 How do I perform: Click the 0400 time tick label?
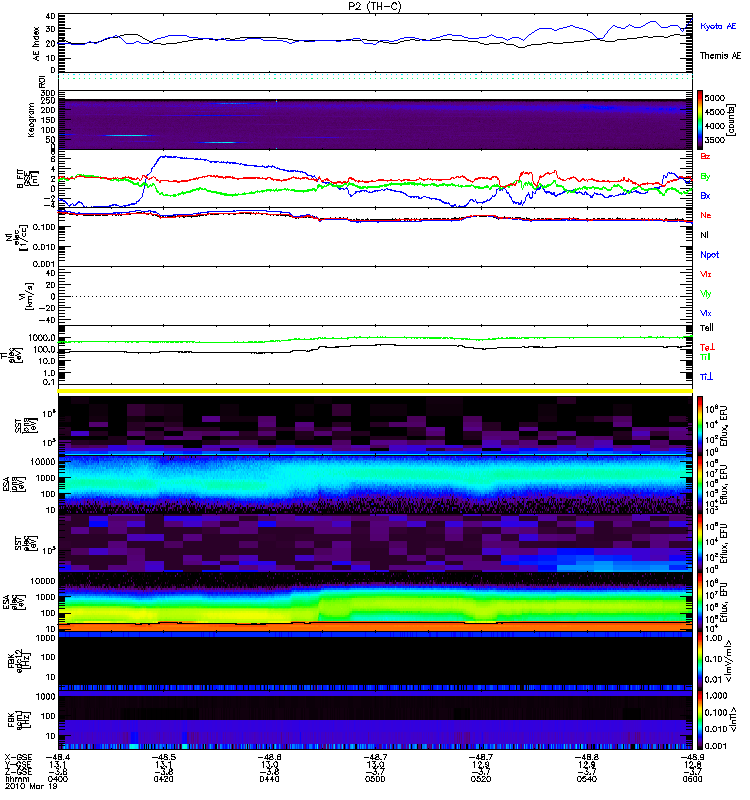coord(58,779)
